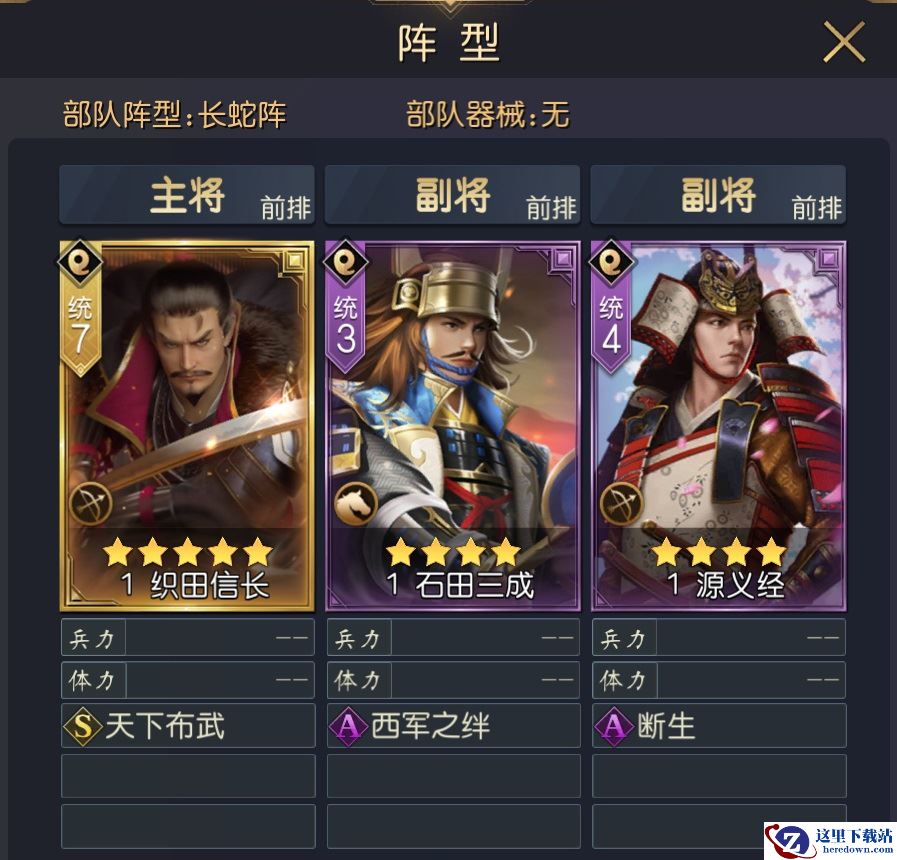Click the archer troop icon on 源义经 card
897x860 pixels.
point(621,504)
